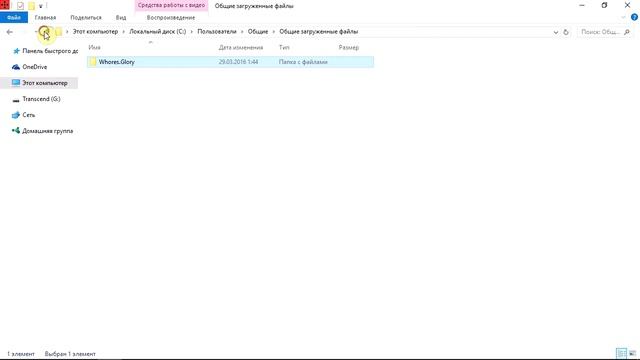This screenshot has width=640, height=360.
Task: Switch to the Воспроизведение ribbon tab
Action: [171, 18]
